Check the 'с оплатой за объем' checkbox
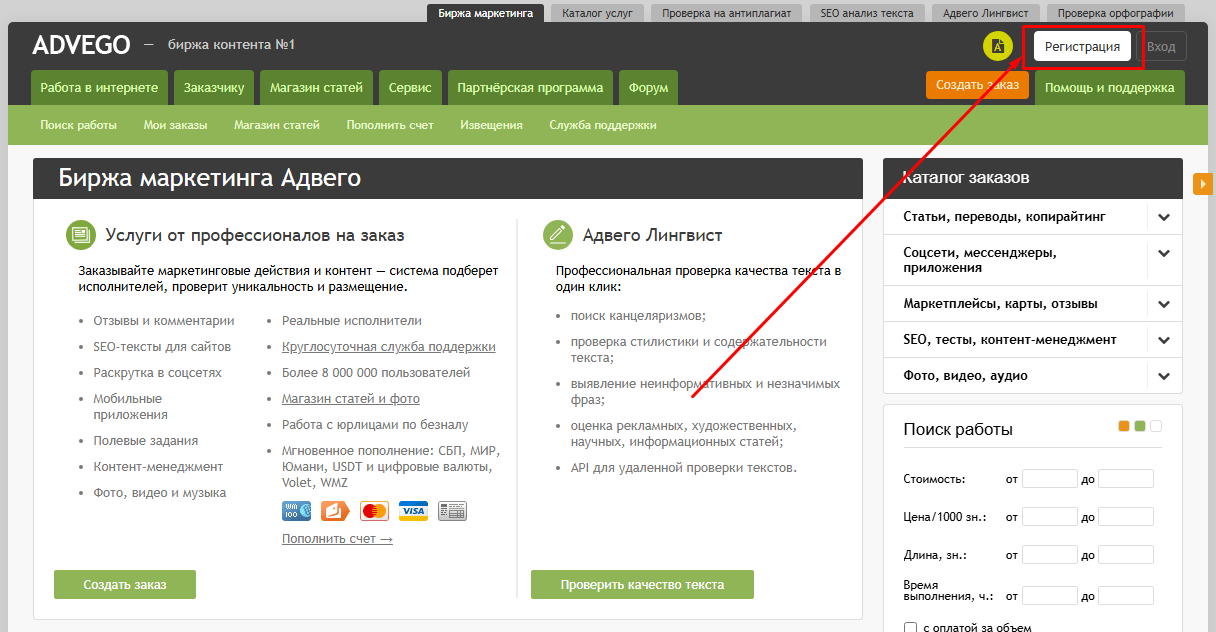Image resolution: width=1216 pixels, height=632 pixels. pyautogui.click(x=909, y=627)
